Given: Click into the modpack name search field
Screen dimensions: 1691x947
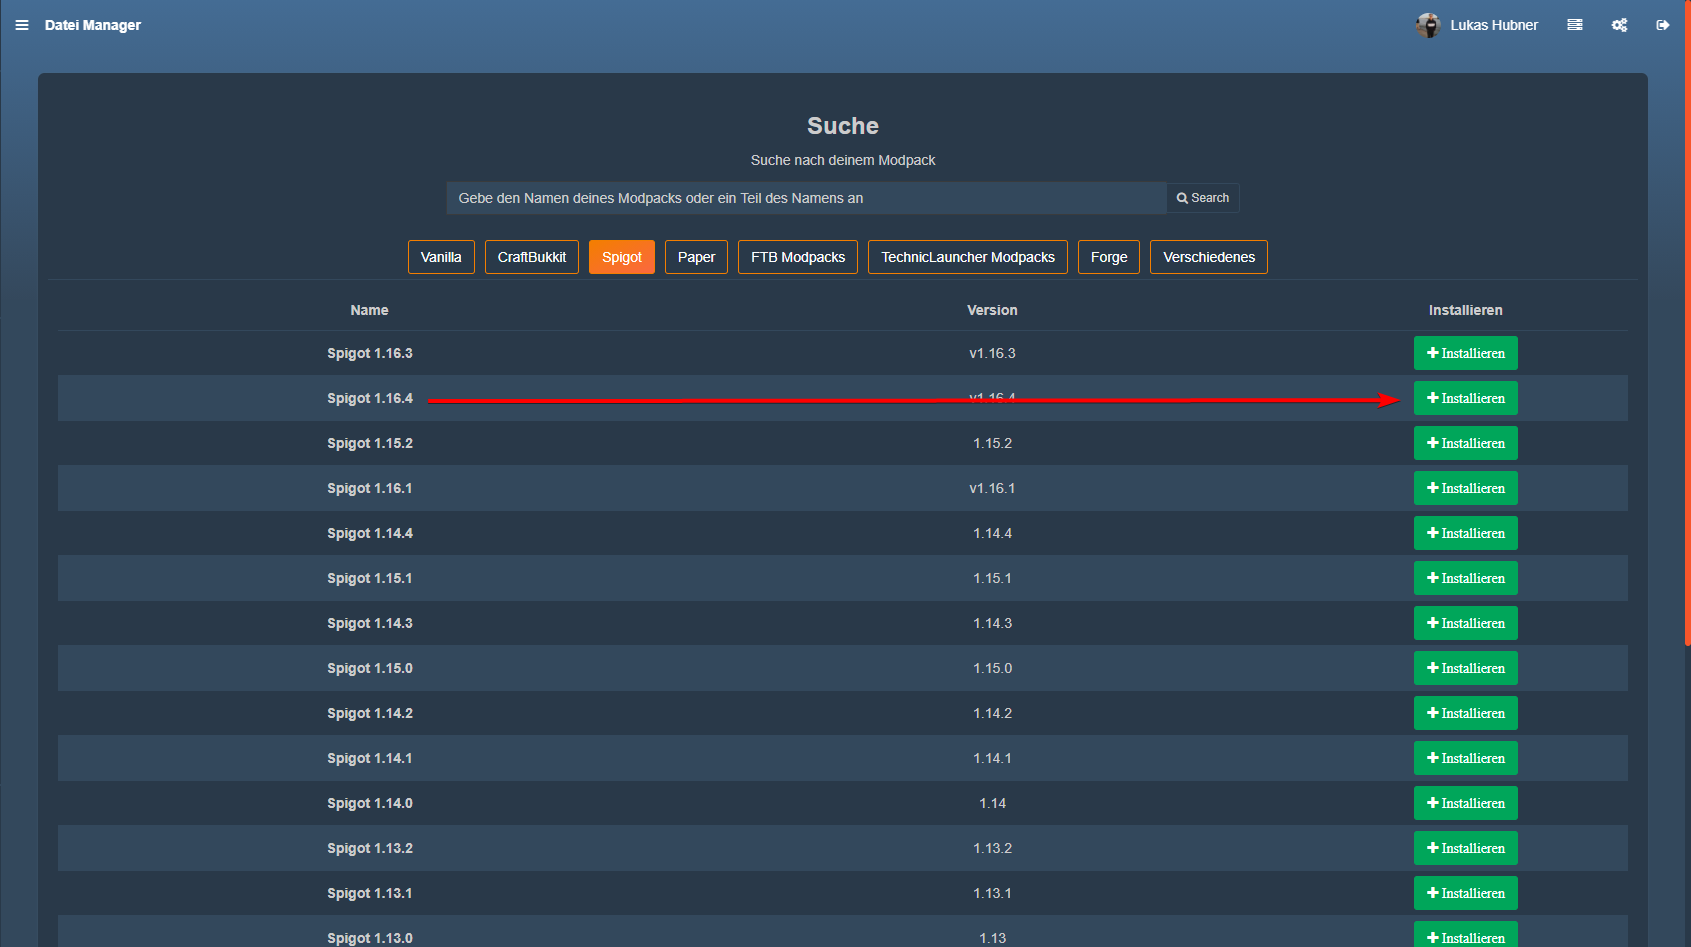Looking at the screenshot, I should click(805, 198).
